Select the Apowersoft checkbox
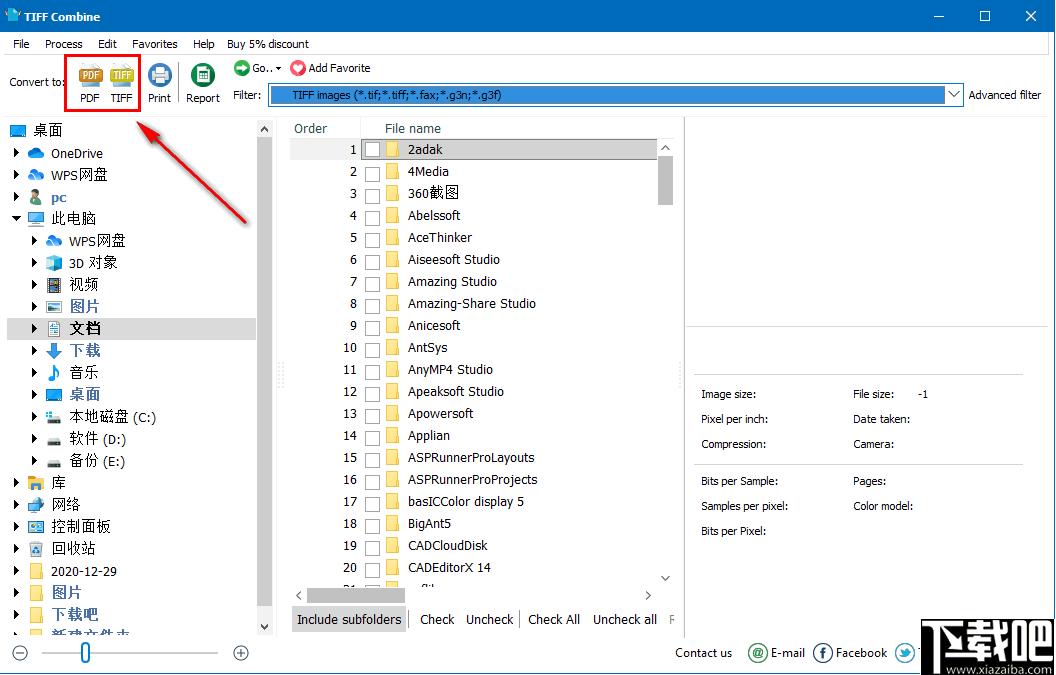 pyautogui.click(x=372, y=414)
